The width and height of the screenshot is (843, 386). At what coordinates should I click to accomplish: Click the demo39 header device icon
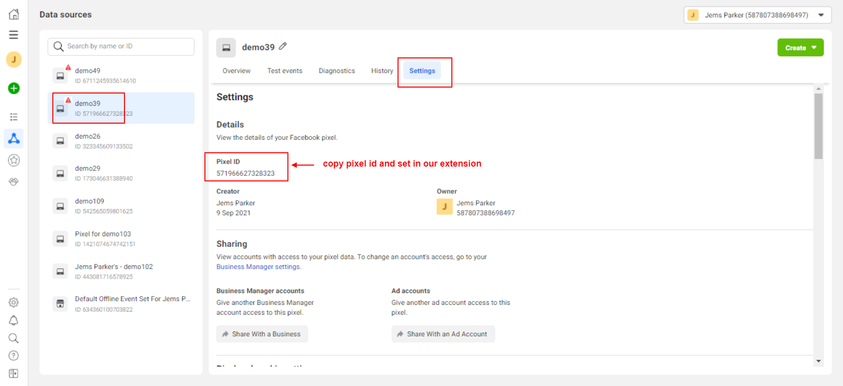coord(226,48)
